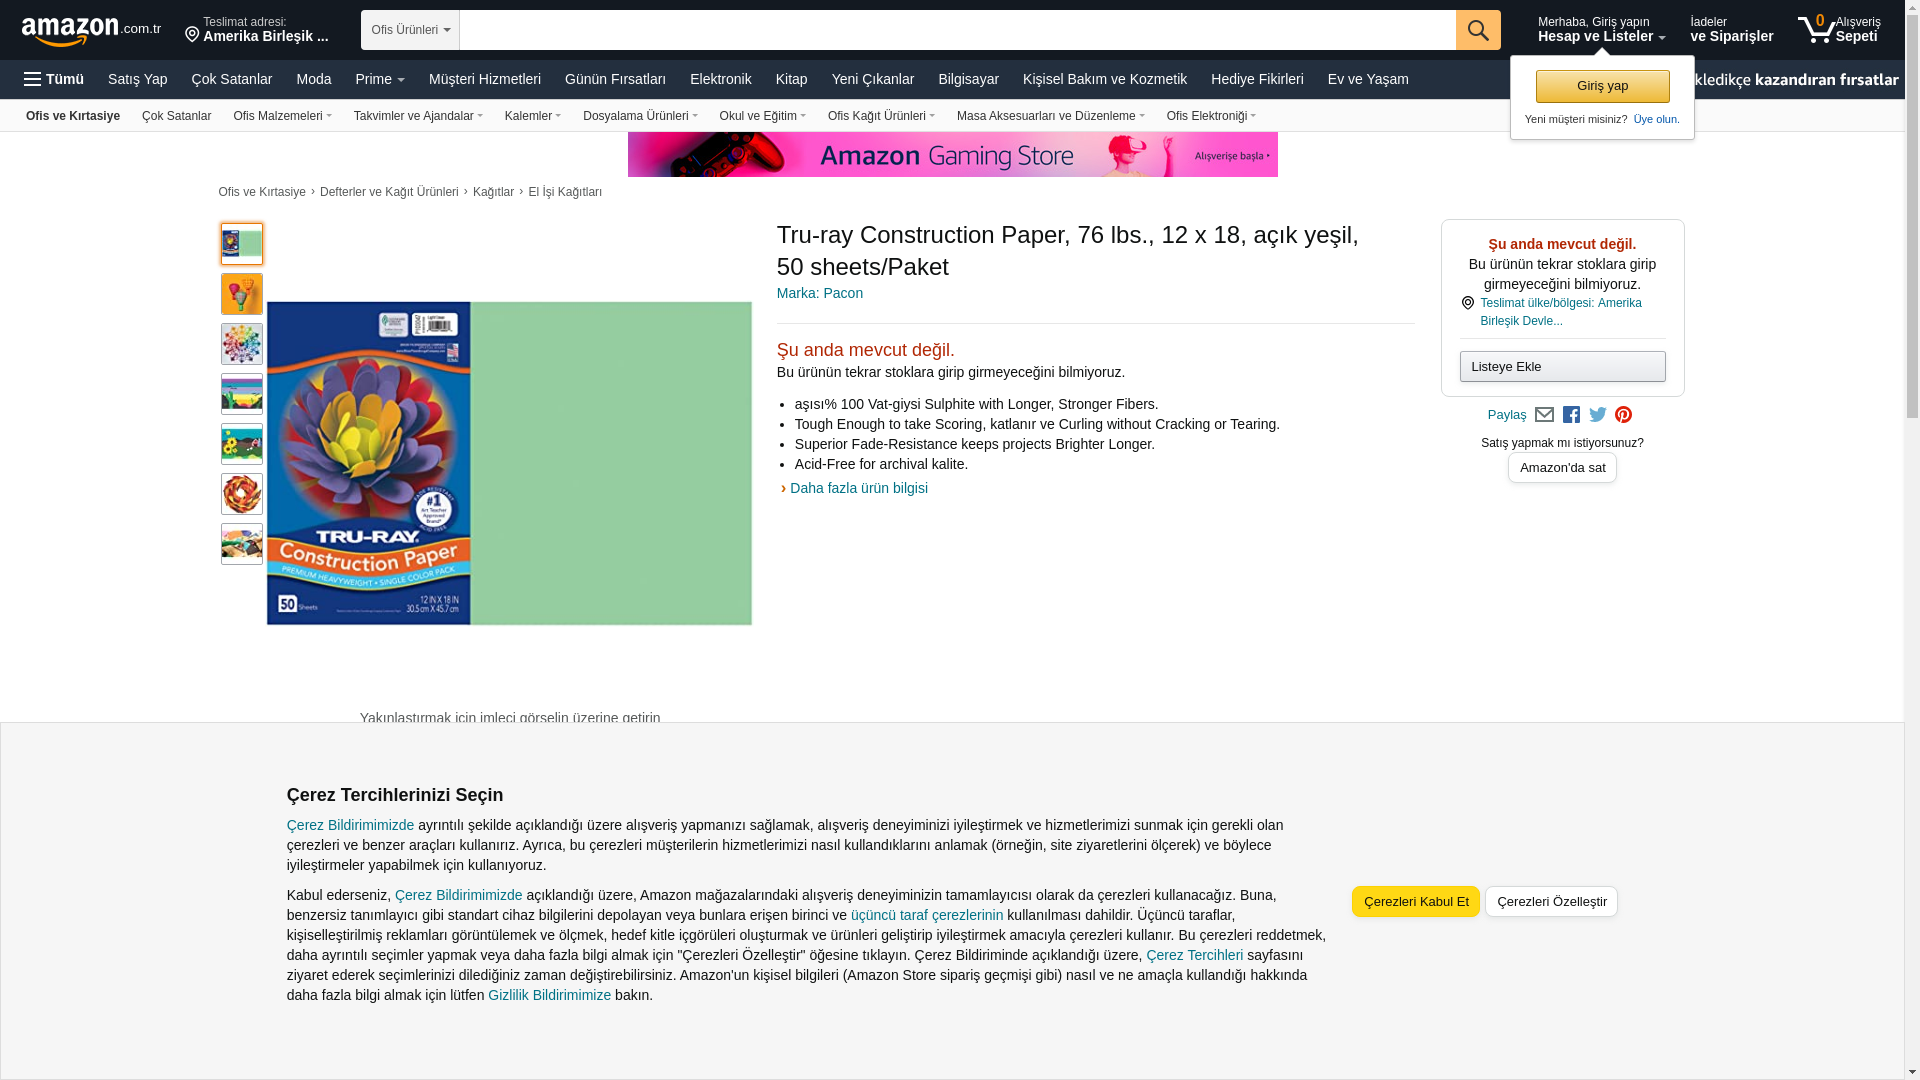Viewport: 1920px width, 1080px height.
Task: Expand the Ofis Malzemeleri dropdown
Action: point(282,116)
